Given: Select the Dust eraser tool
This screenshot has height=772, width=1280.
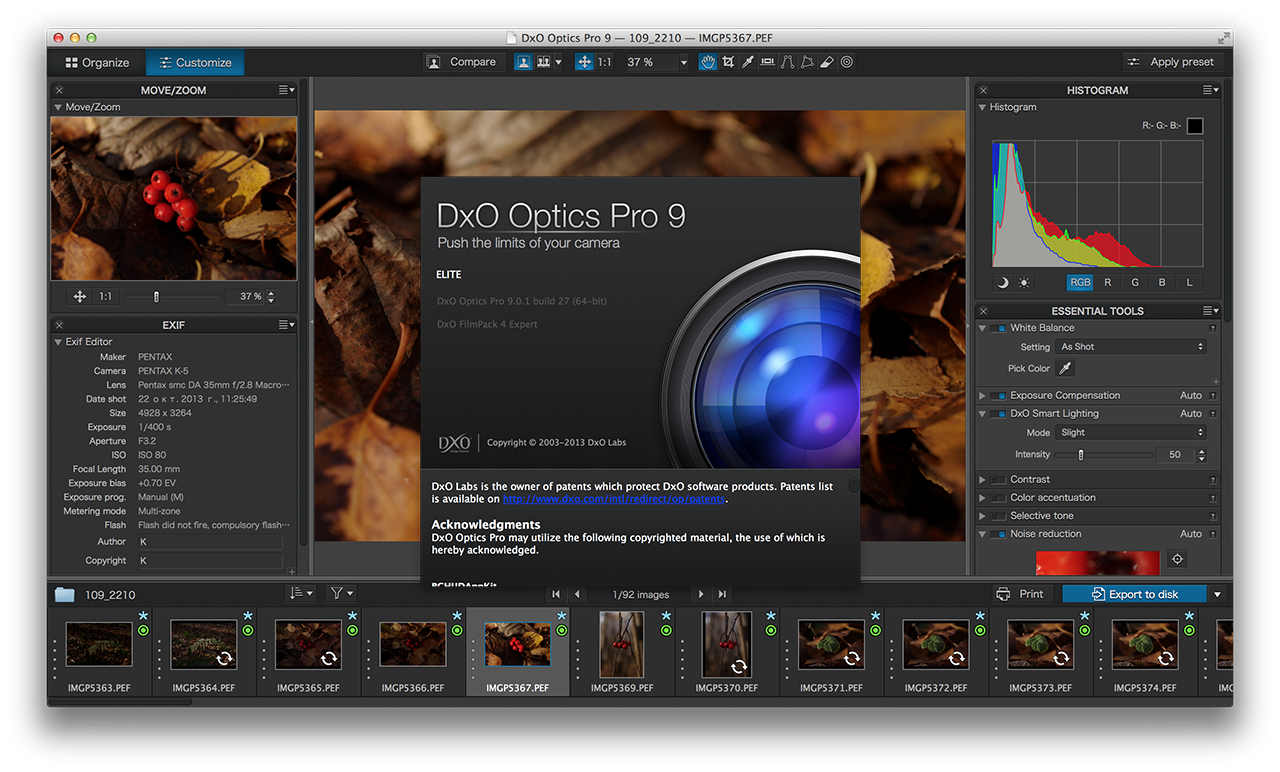Looking at the screenshot, I should tap(827, 62).
